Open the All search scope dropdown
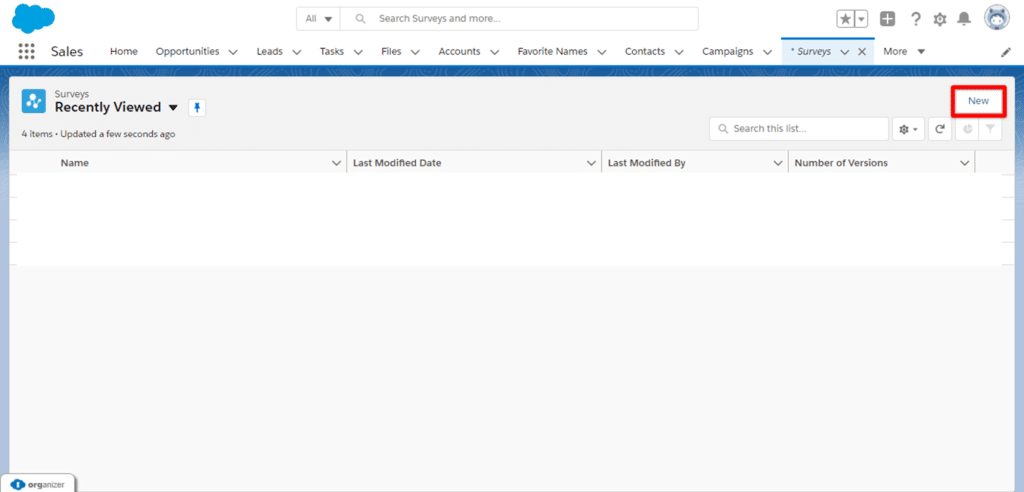1024x492 pixels. pos(319,19)
